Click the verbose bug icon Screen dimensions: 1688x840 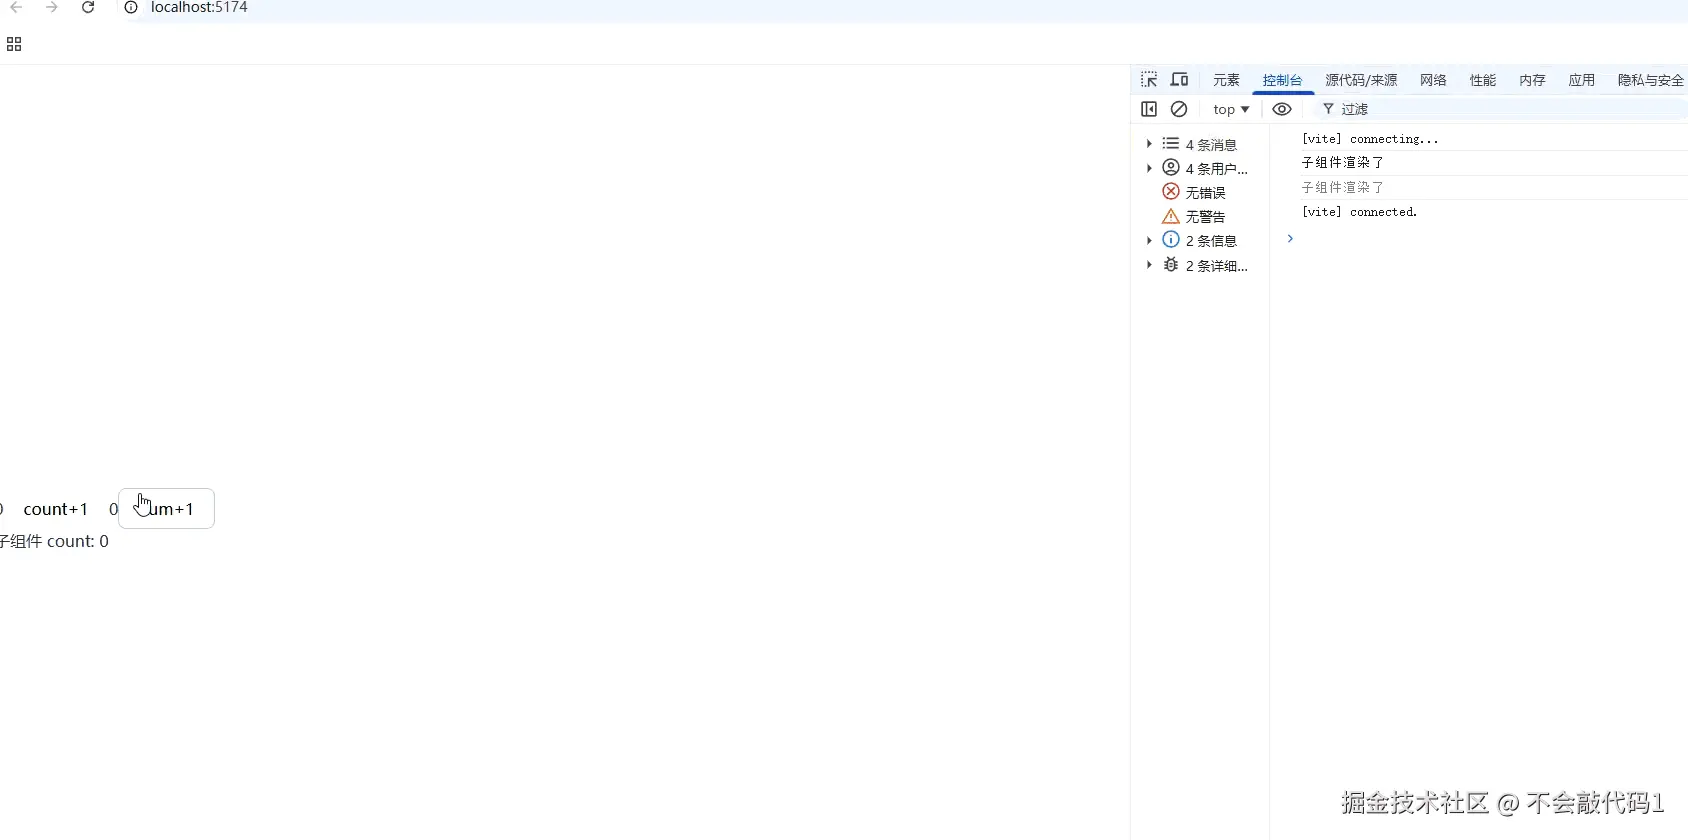coord(1171,265)
